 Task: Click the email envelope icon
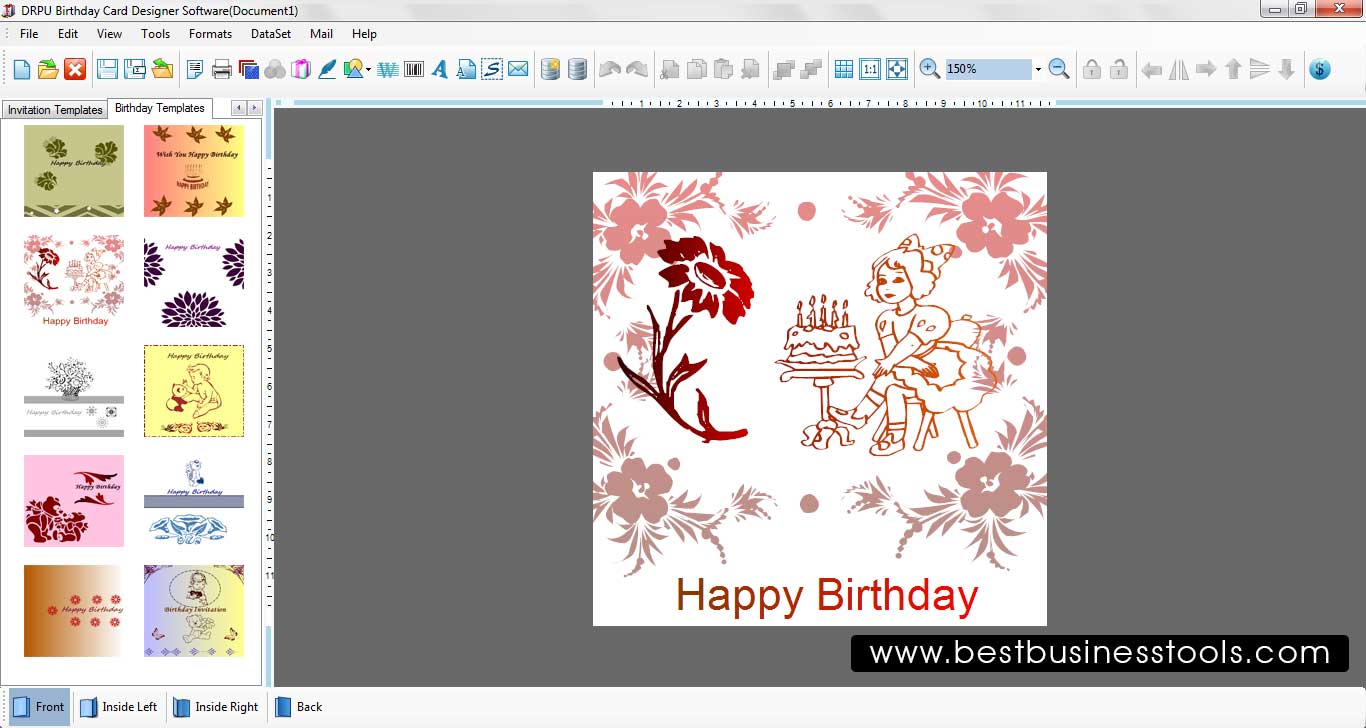[518, 69]
